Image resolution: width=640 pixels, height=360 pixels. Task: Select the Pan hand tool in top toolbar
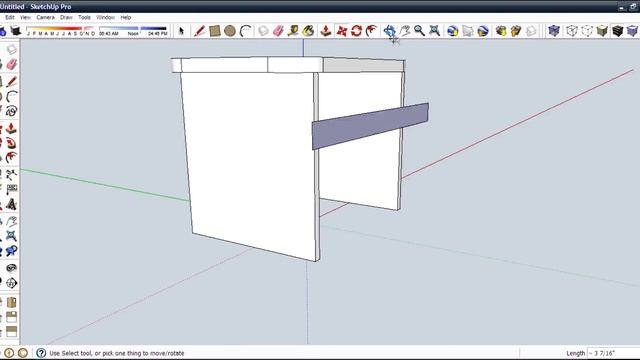[404, 31]
